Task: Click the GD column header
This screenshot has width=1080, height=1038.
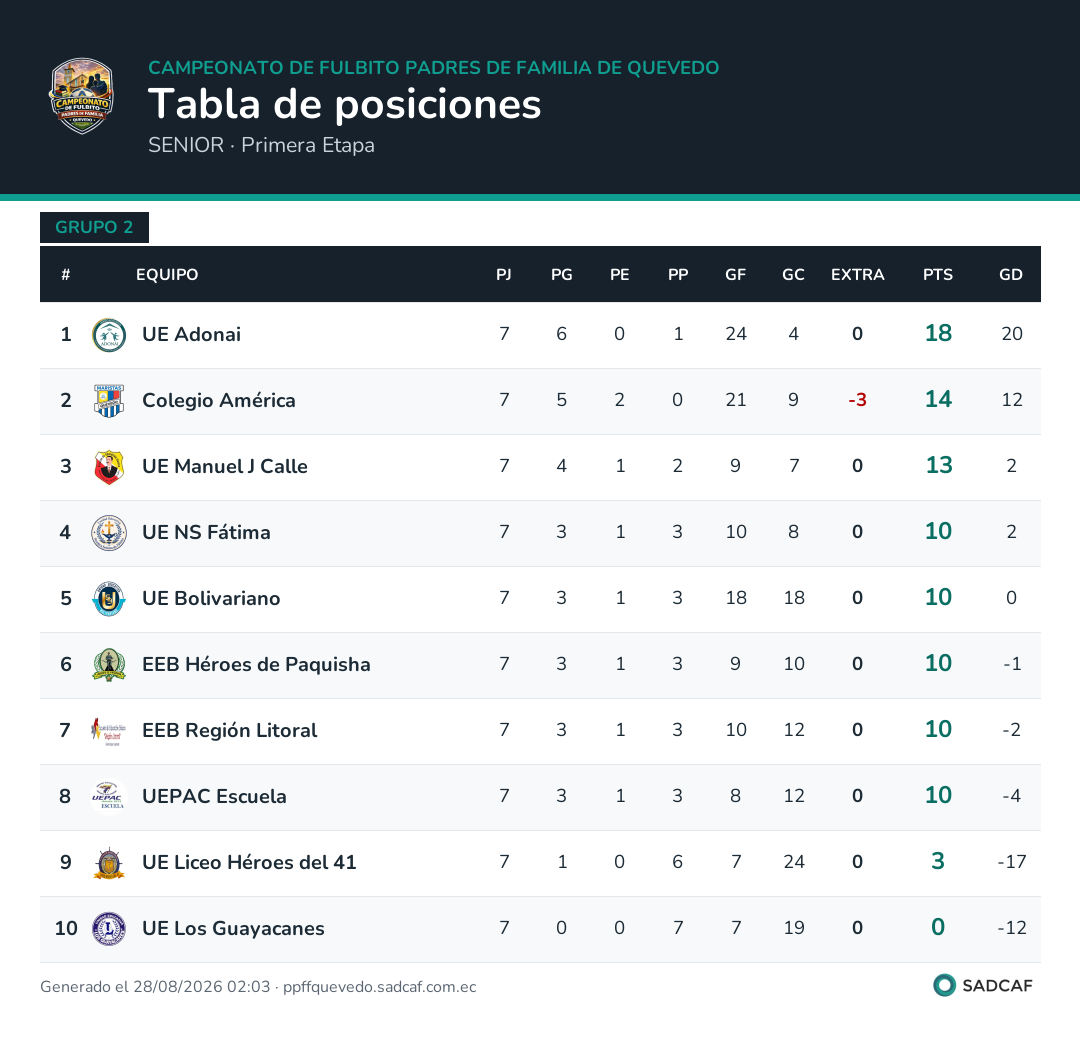Action: [x=1010, y=275]
